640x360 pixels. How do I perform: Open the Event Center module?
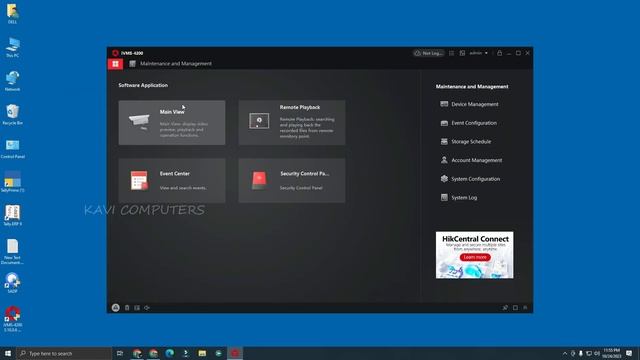pyautogui.click(x=172, y=180)
